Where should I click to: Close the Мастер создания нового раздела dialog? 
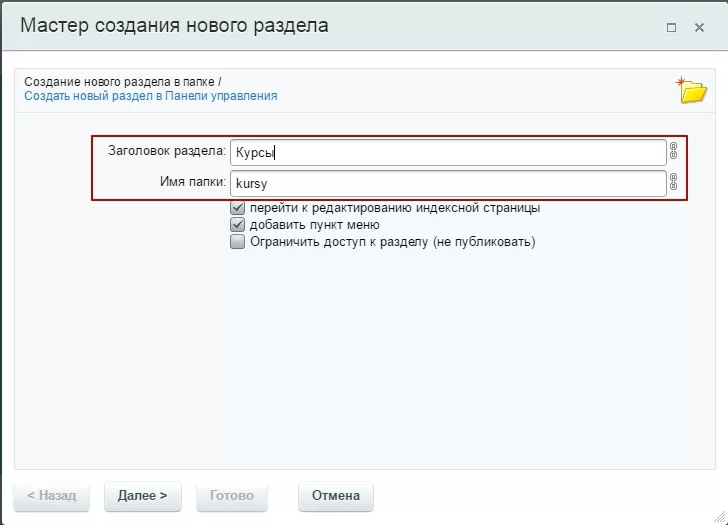[x=699, y=28]
